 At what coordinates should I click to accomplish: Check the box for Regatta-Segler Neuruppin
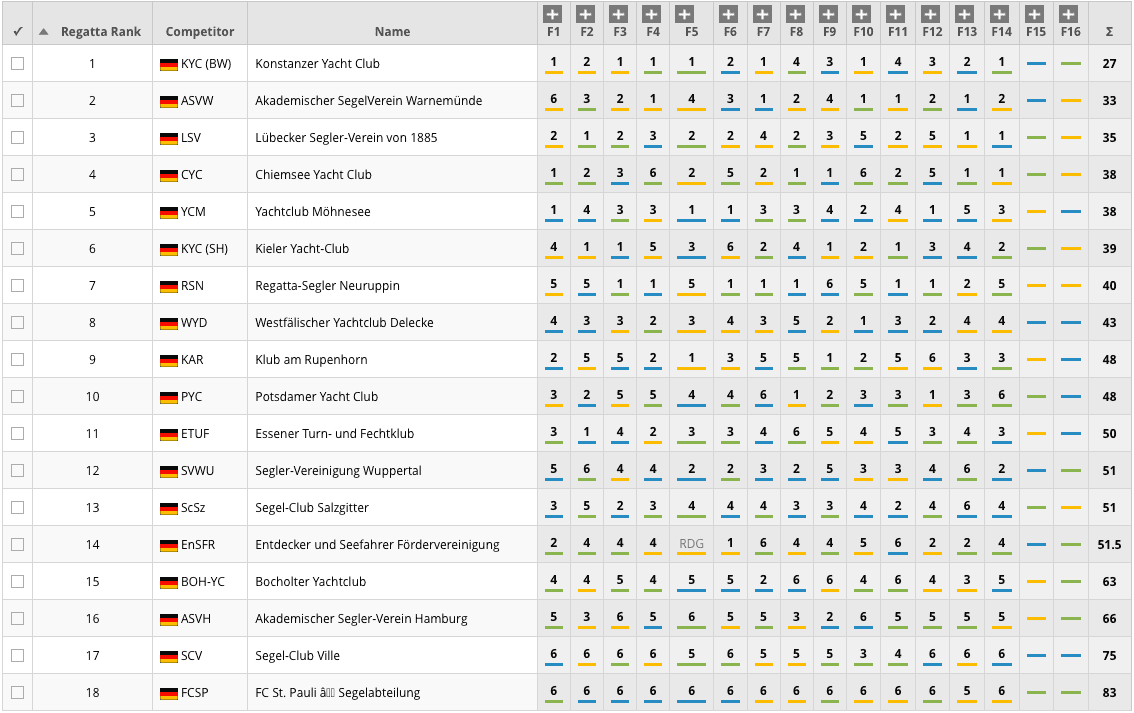coord(17,286)
